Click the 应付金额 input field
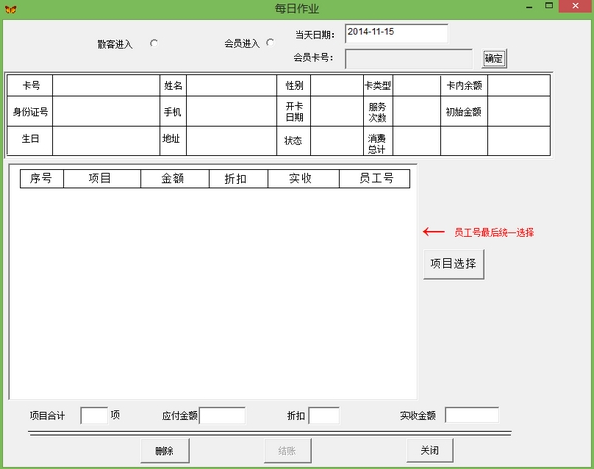The height and width of the screenshot is (469, 594). (x=222, y=416)
